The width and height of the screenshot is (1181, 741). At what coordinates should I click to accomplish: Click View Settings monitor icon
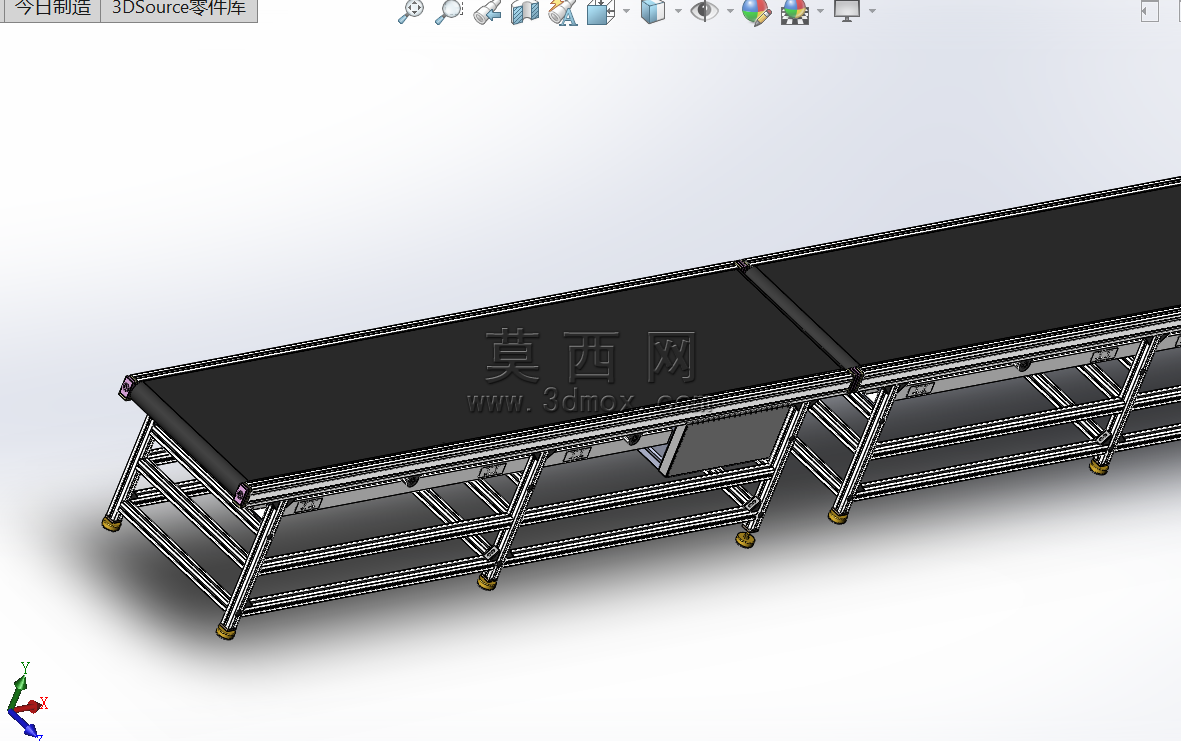click(847, 11)
